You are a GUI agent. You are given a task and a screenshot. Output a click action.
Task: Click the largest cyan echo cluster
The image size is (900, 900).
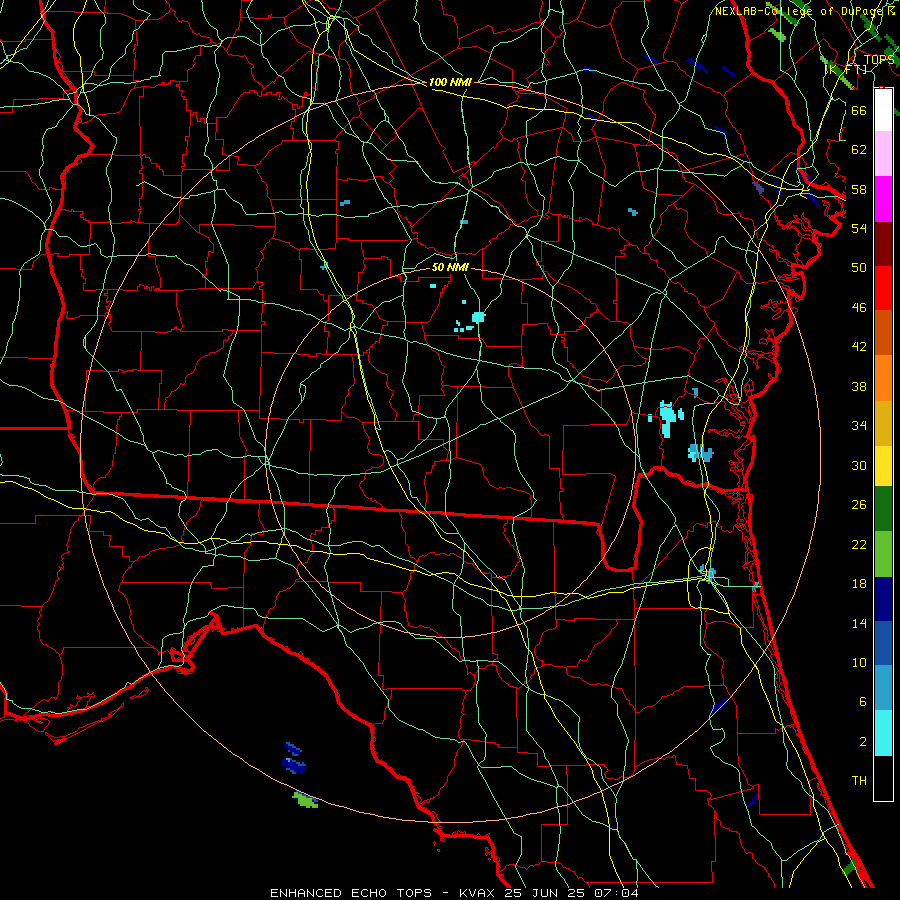667,419
